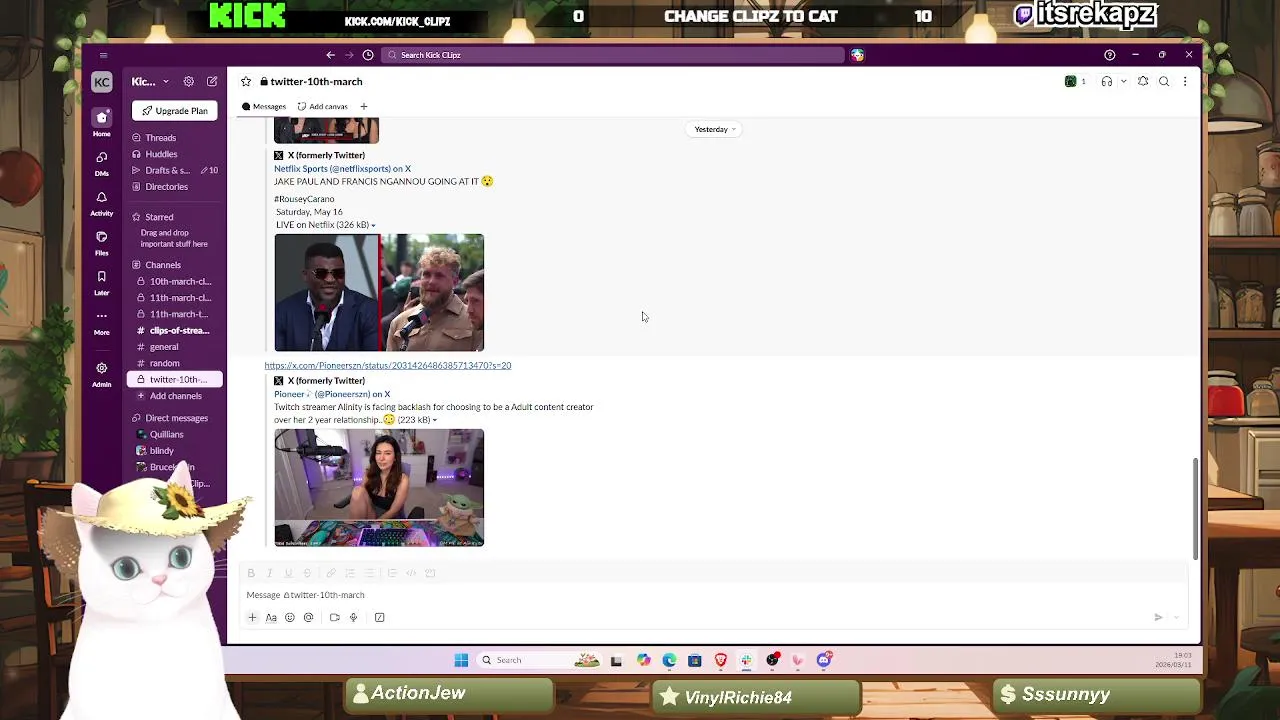Toggle code formatting in composer
This screenshot has height=720, width=1280.
click(x=411, y=573)
